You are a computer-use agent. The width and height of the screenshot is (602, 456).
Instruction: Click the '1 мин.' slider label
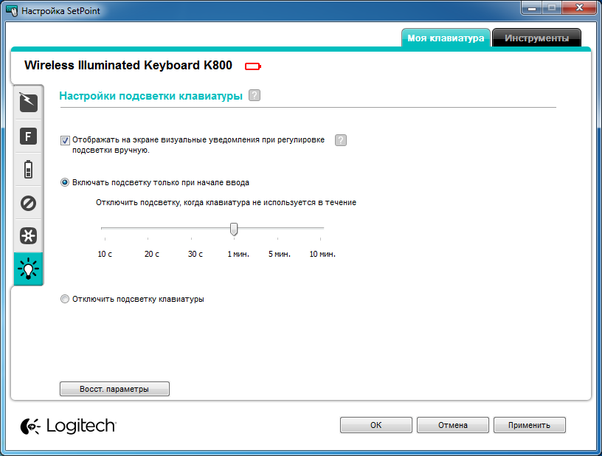238,254
